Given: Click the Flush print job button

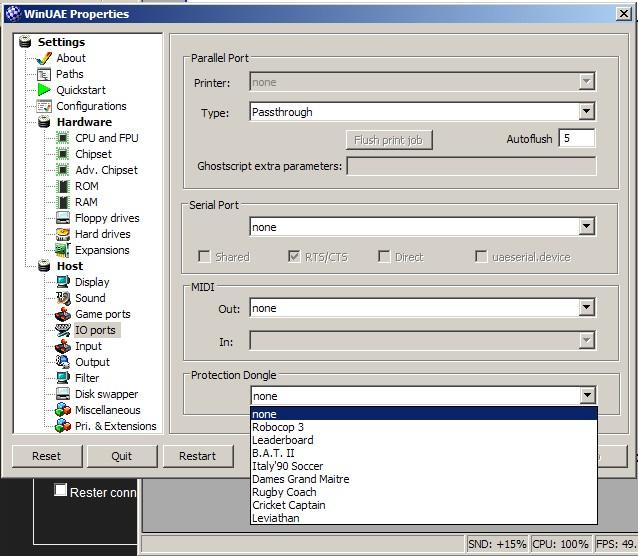Looking at the screenshot, I should click(389, 140).
